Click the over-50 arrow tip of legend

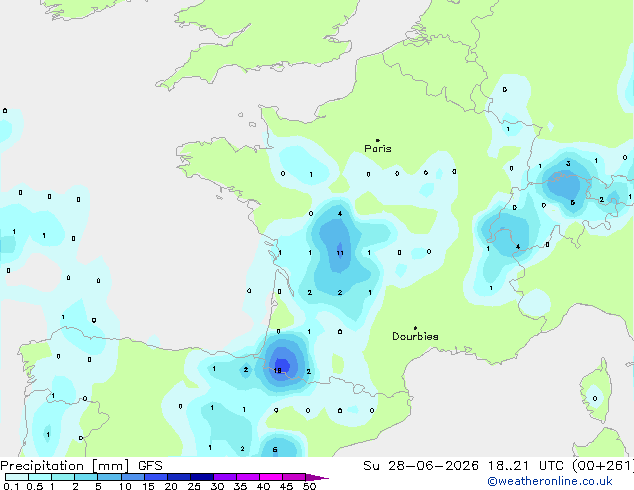click(x=317, y=477)
